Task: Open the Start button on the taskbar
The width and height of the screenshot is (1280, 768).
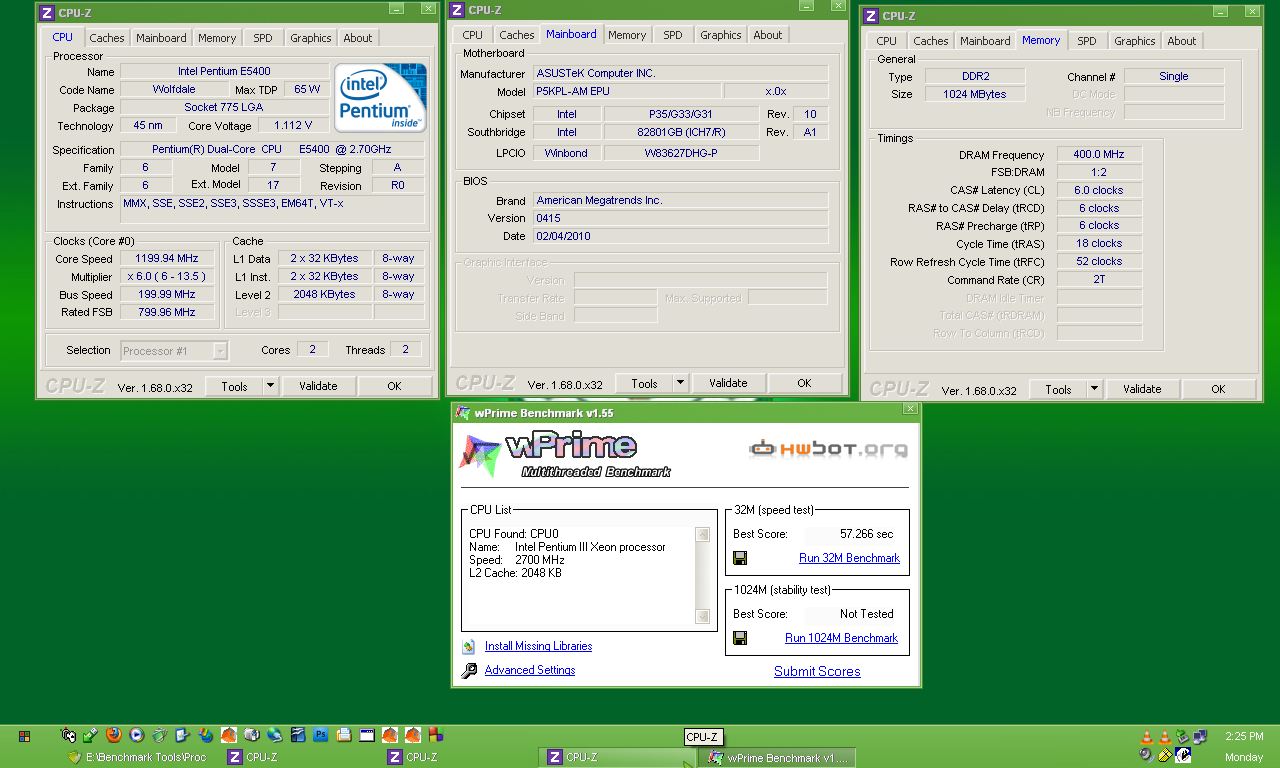Action: [24, 736]
